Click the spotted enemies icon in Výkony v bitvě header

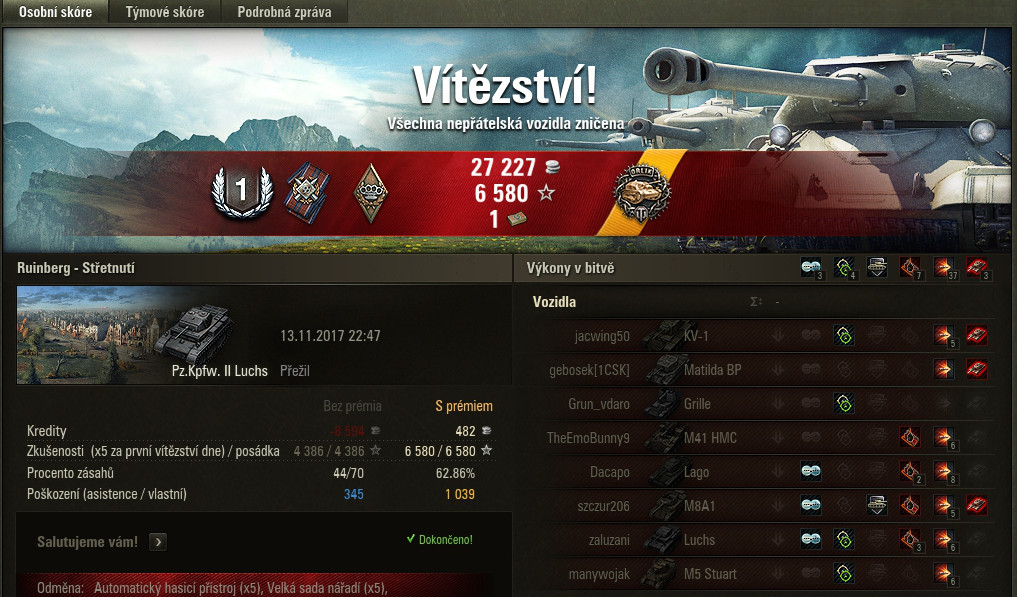843,267
